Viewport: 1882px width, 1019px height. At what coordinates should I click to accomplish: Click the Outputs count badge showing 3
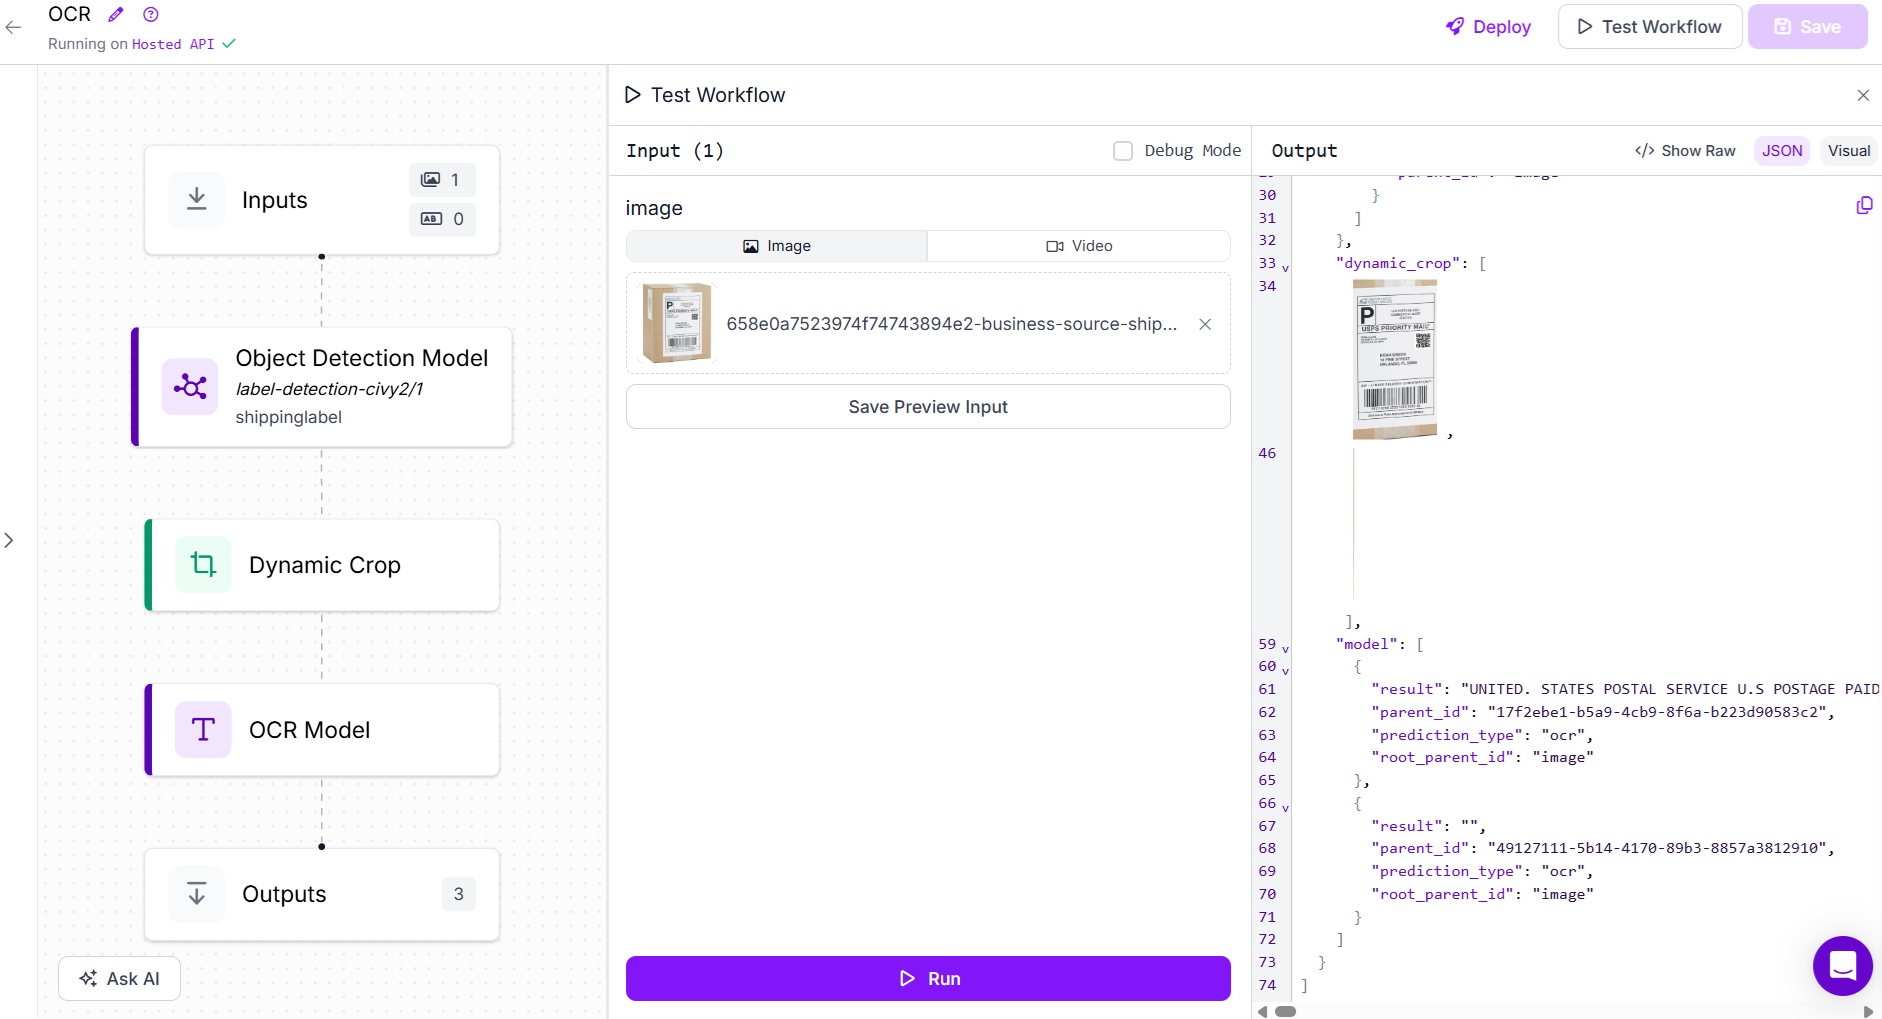(x=459, y=894)
